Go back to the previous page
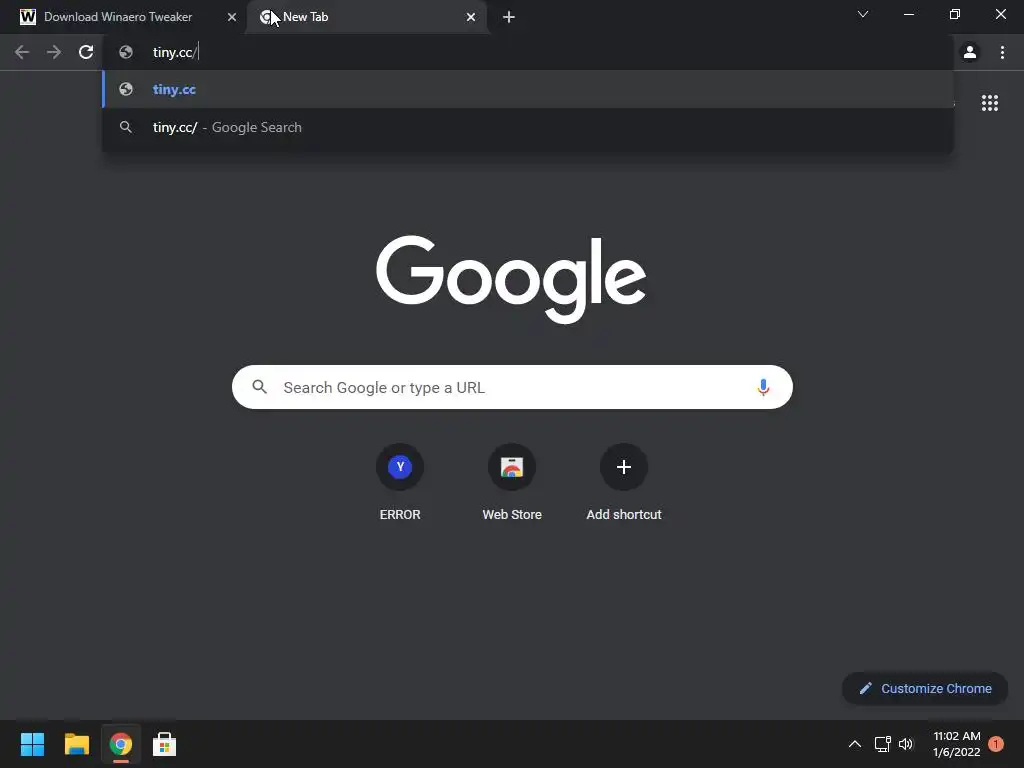The image size is (1024, 768). tap(22, 52)
